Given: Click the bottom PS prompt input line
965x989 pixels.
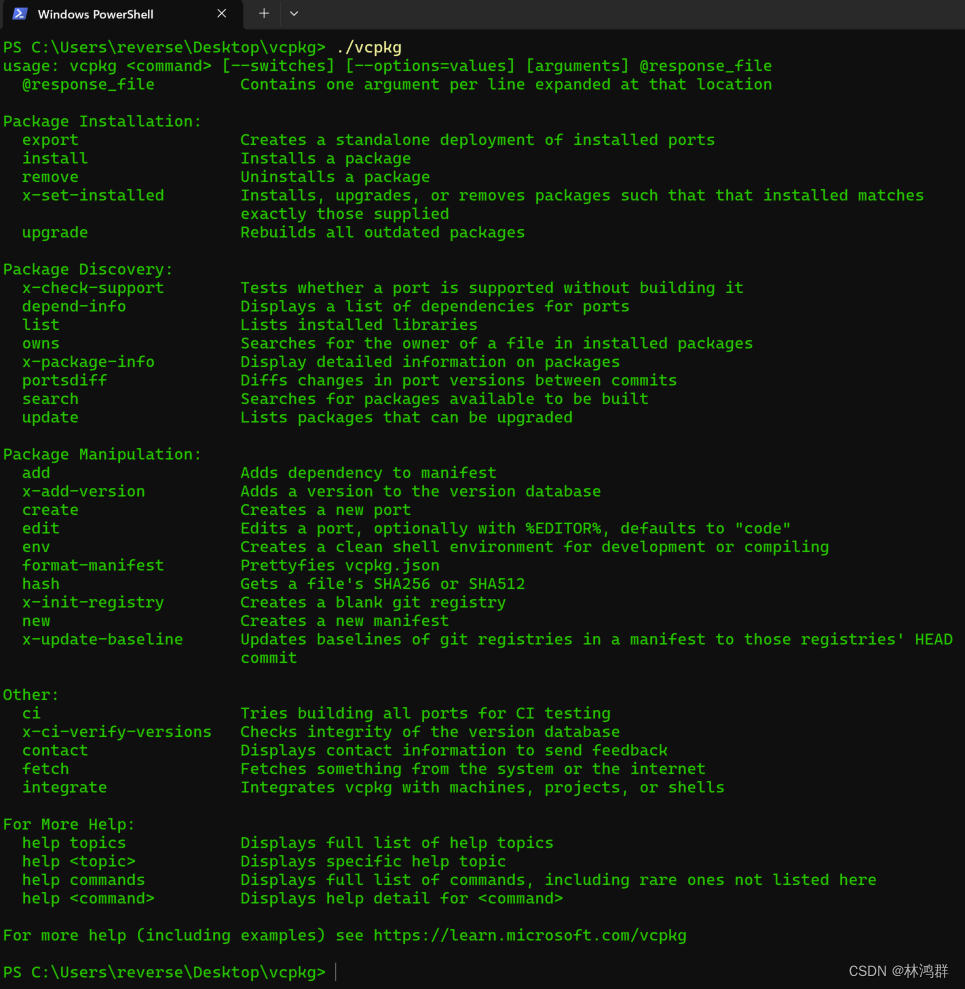Looking at the screenshot, I should point(482,972).
